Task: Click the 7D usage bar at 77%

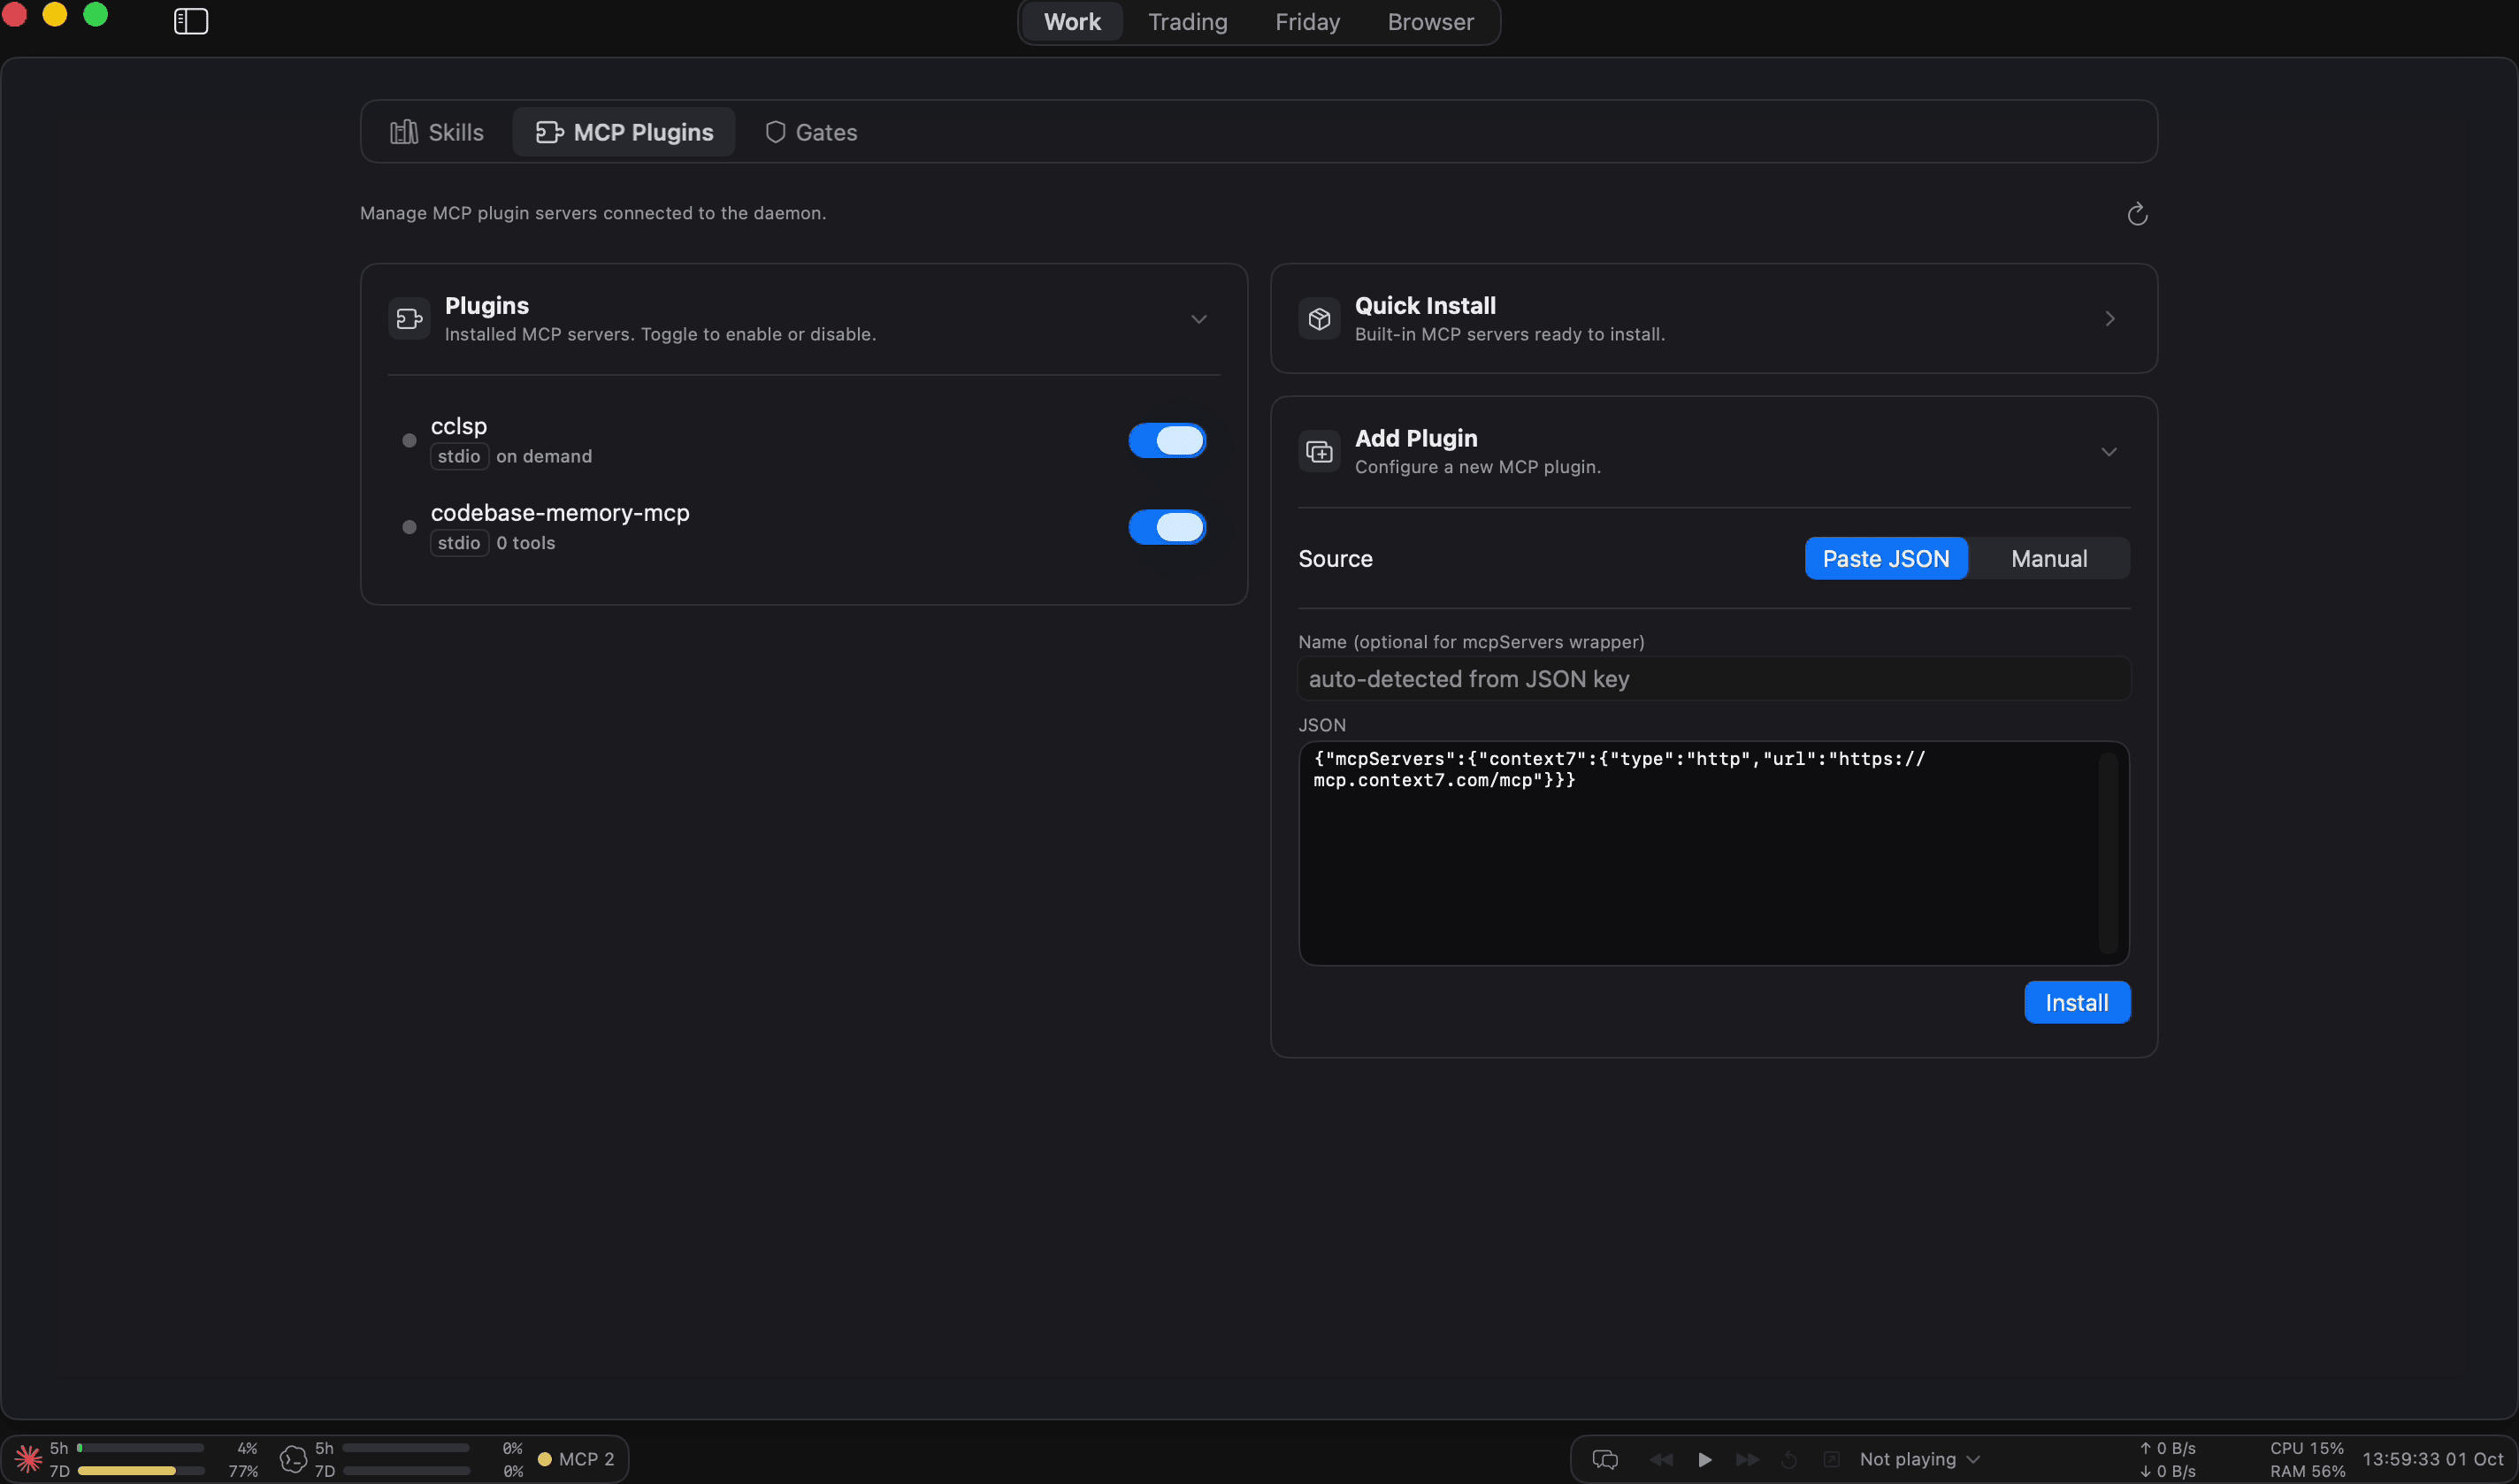Action: [x=140, y=1471]
